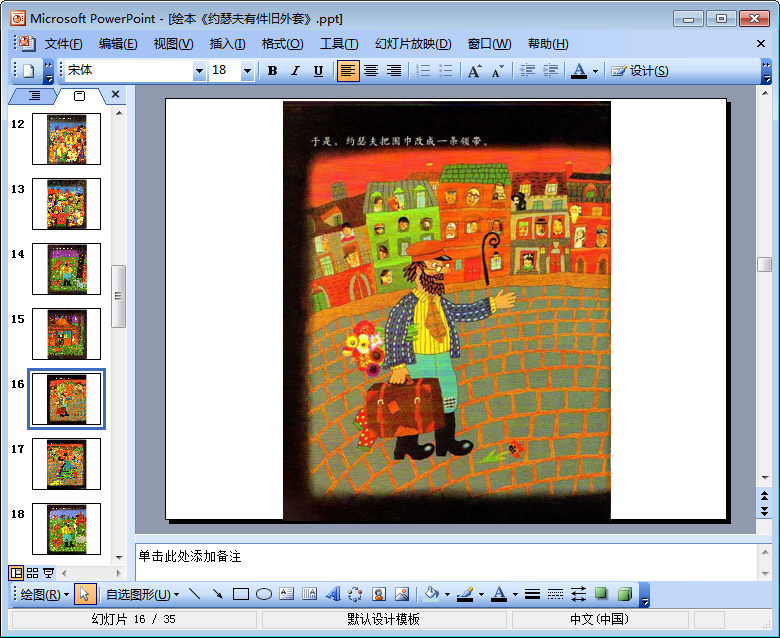The height and width of the screenshot is (638, 780).
Task: Open the 帮助(H) menu
Action: tap(548, 44)
